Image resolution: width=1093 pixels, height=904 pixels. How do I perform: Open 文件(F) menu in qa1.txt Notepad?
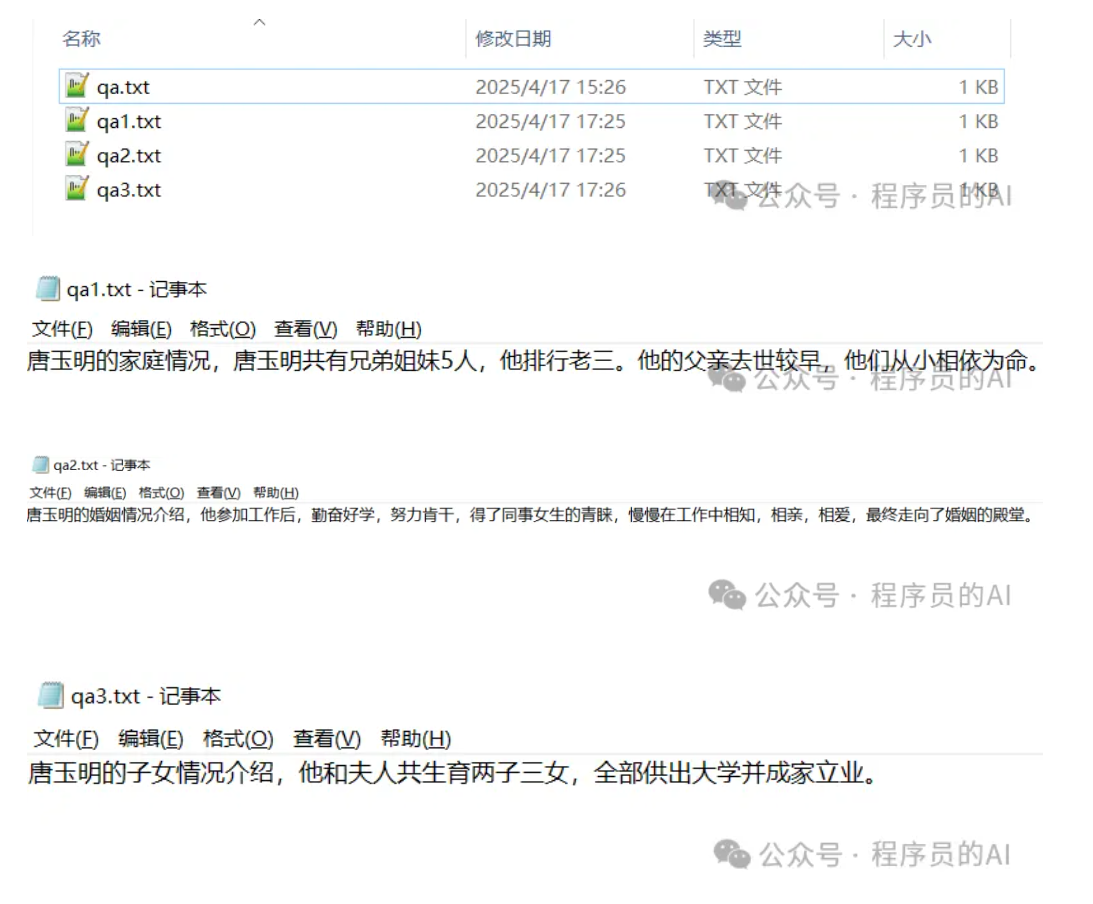pyautogui.click(x=62, y=329)
